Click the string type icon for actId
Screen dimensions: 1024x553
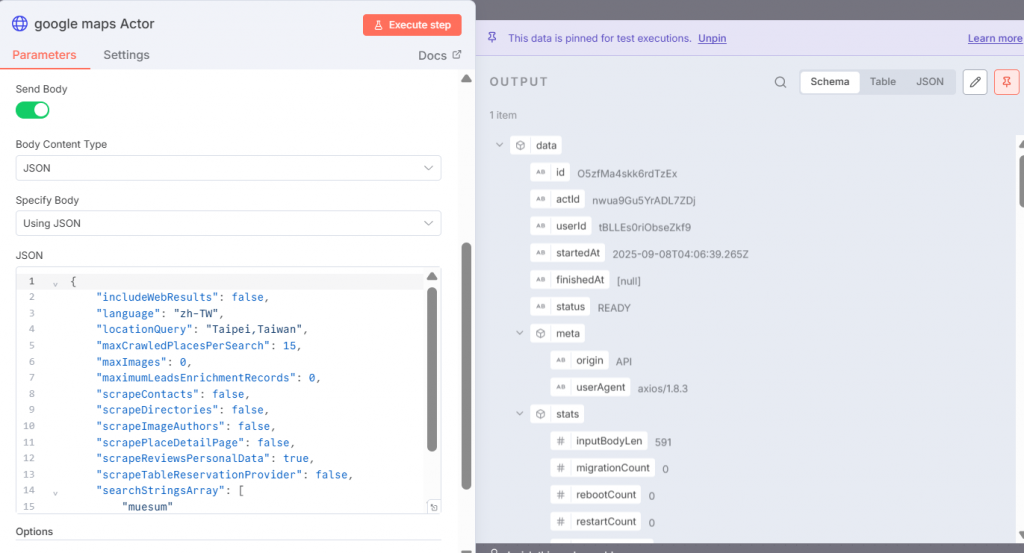pos(541,199)
